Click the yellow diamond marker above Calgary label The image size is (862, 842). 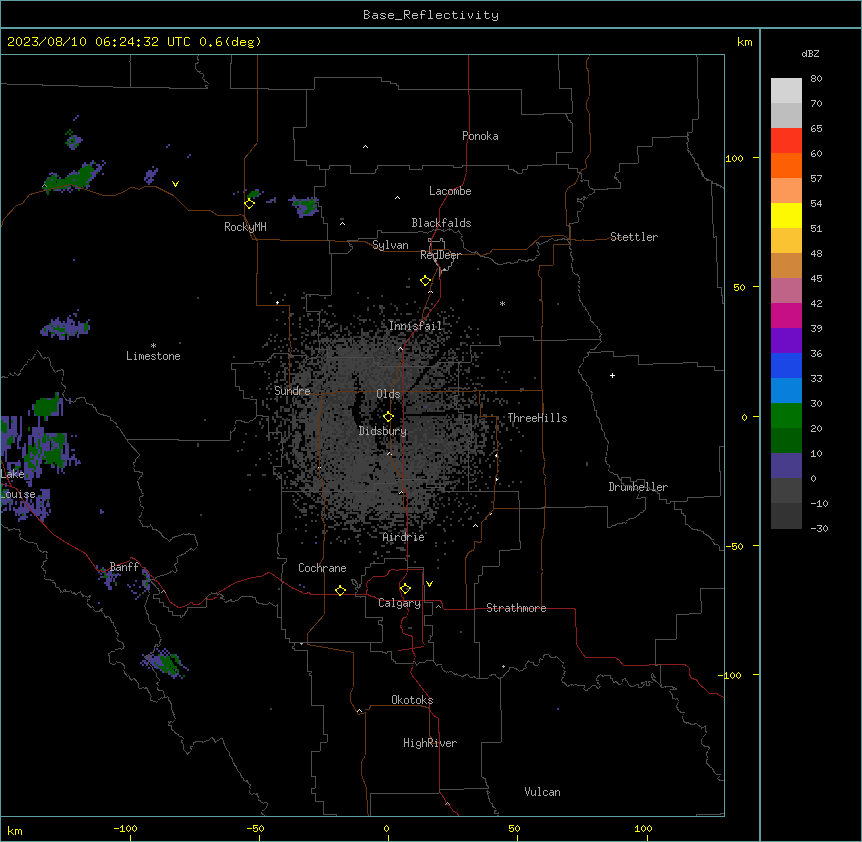[x=405, y=589]
